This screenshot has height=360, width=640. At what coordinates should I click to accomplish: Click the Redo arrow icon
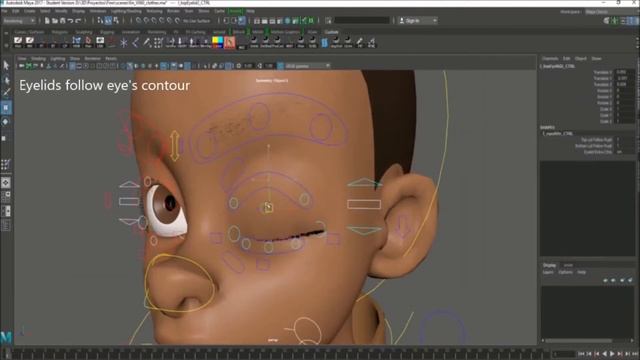pyautogui.click(x=78, y=20)
